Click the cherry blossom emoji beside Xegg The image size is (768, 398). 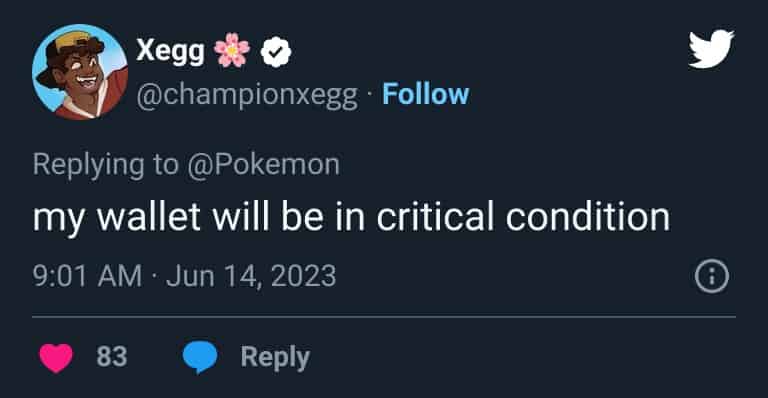pos(232,50)
